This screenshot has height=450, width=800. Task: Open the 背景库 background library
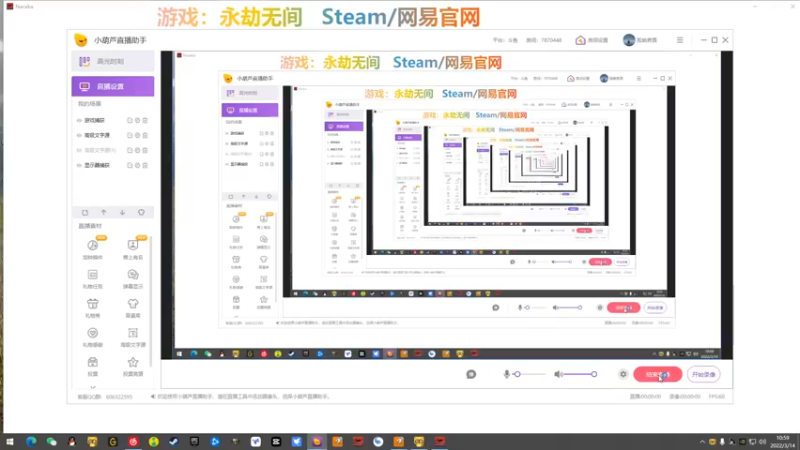[133, 308]
